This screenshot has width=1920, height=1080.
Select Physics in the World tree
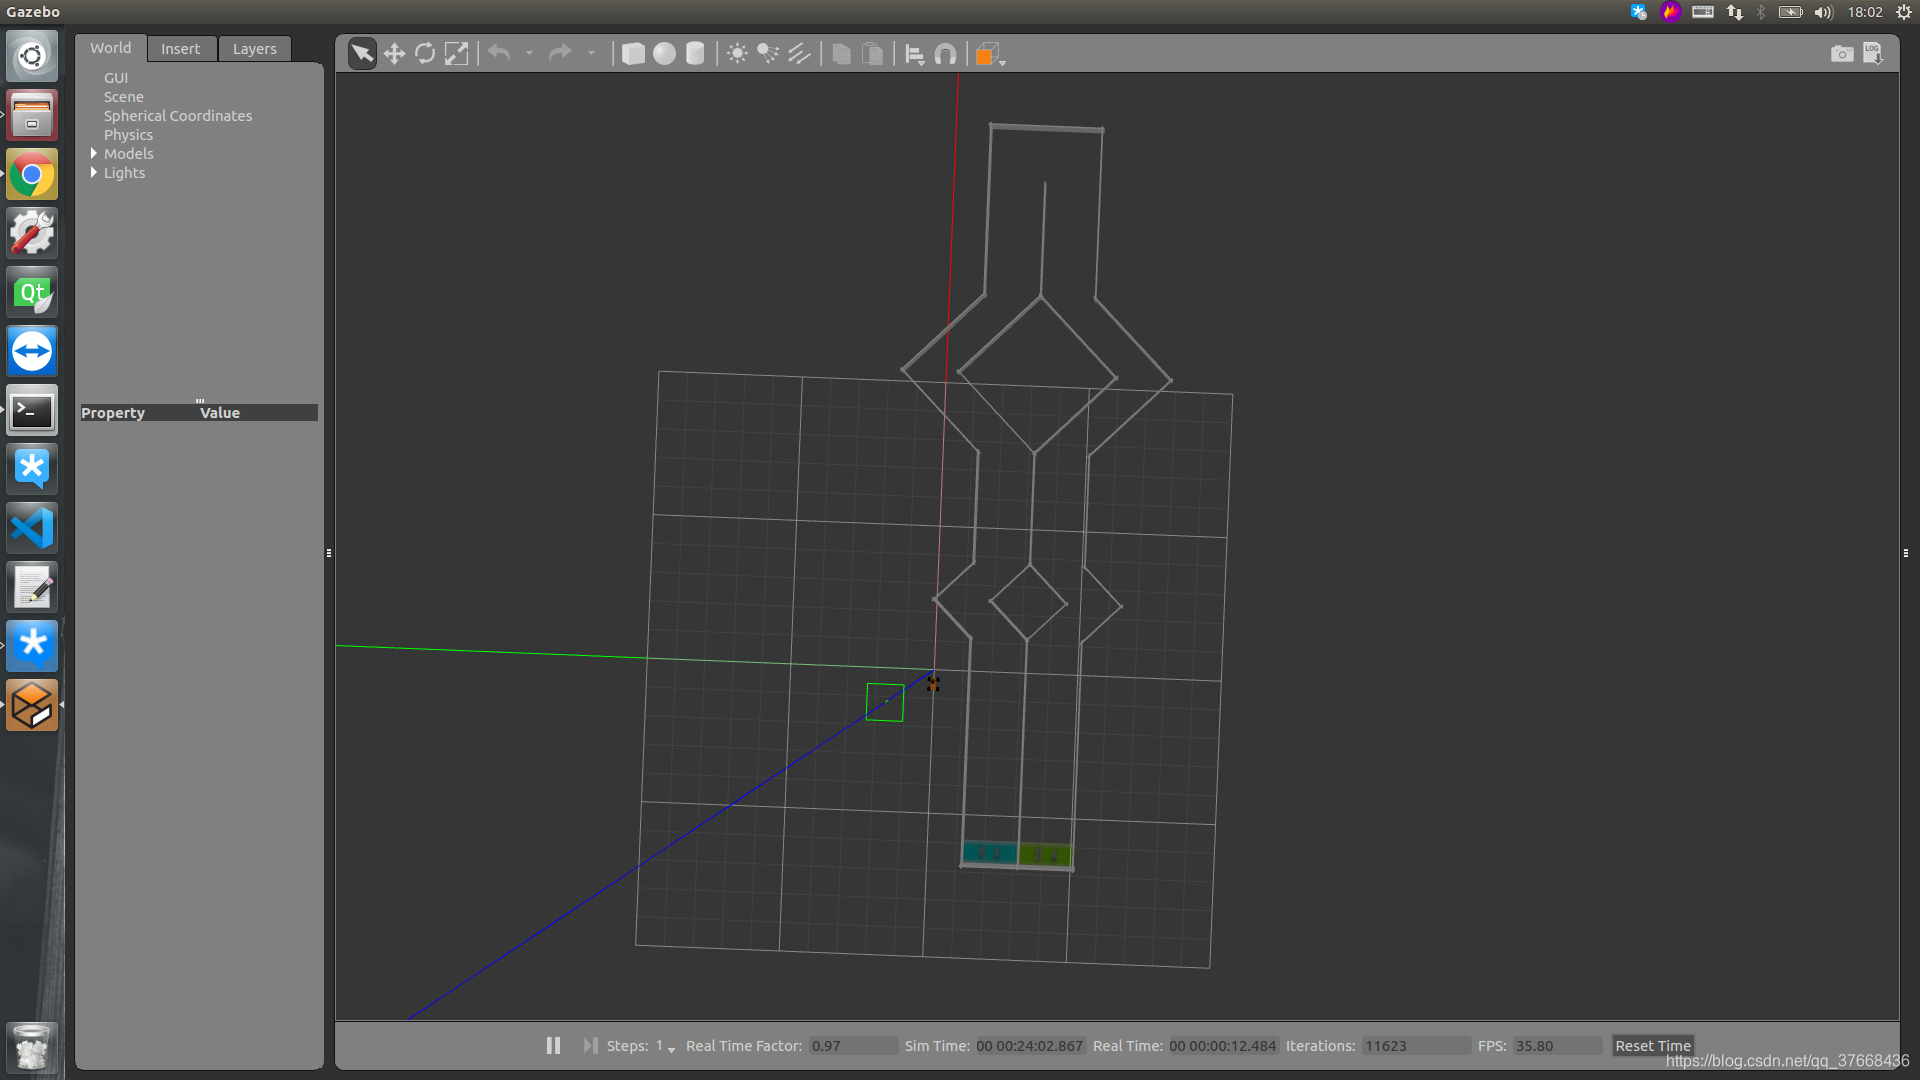(x=128, y=135)
